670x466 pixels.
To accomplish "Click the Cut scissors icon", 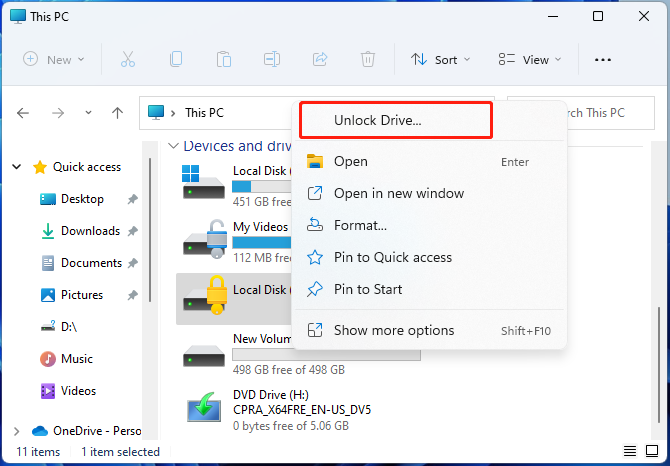I will pos(128,59).
